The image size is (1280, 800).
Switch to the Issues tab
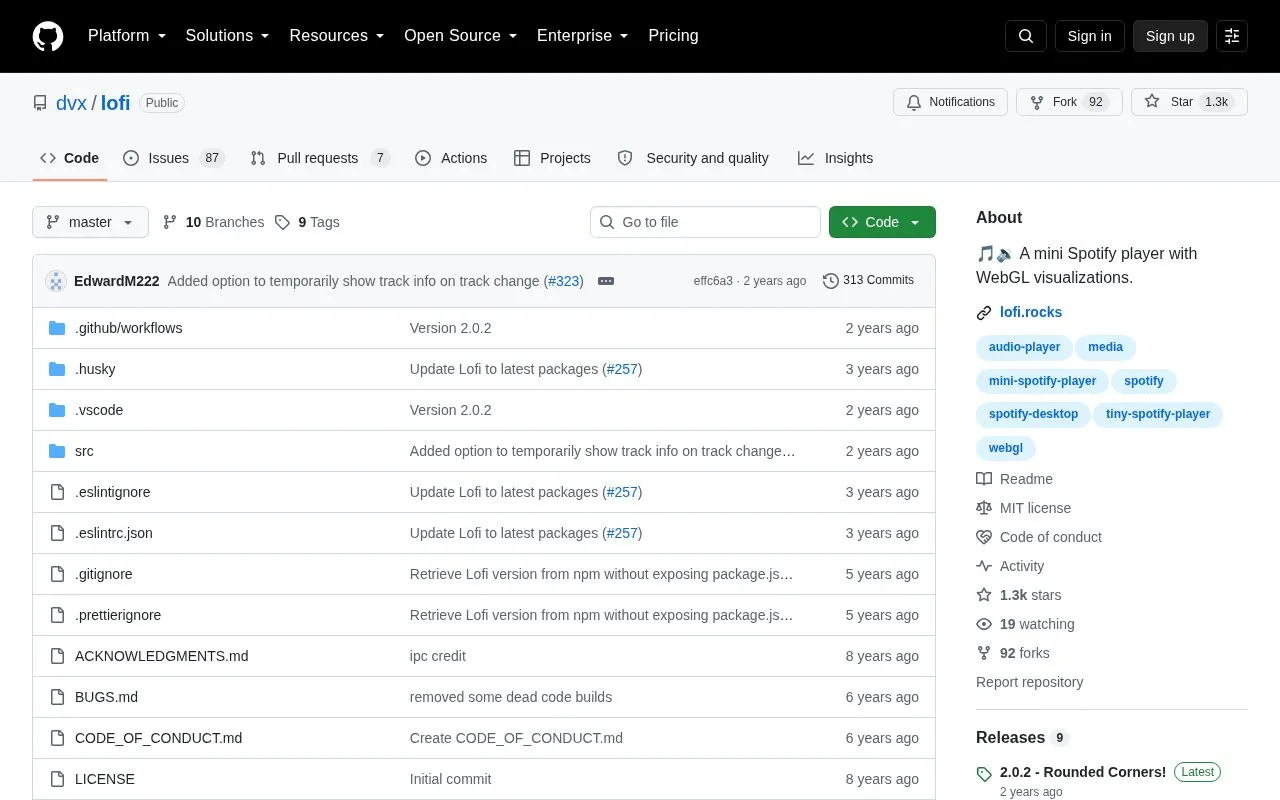173,158
